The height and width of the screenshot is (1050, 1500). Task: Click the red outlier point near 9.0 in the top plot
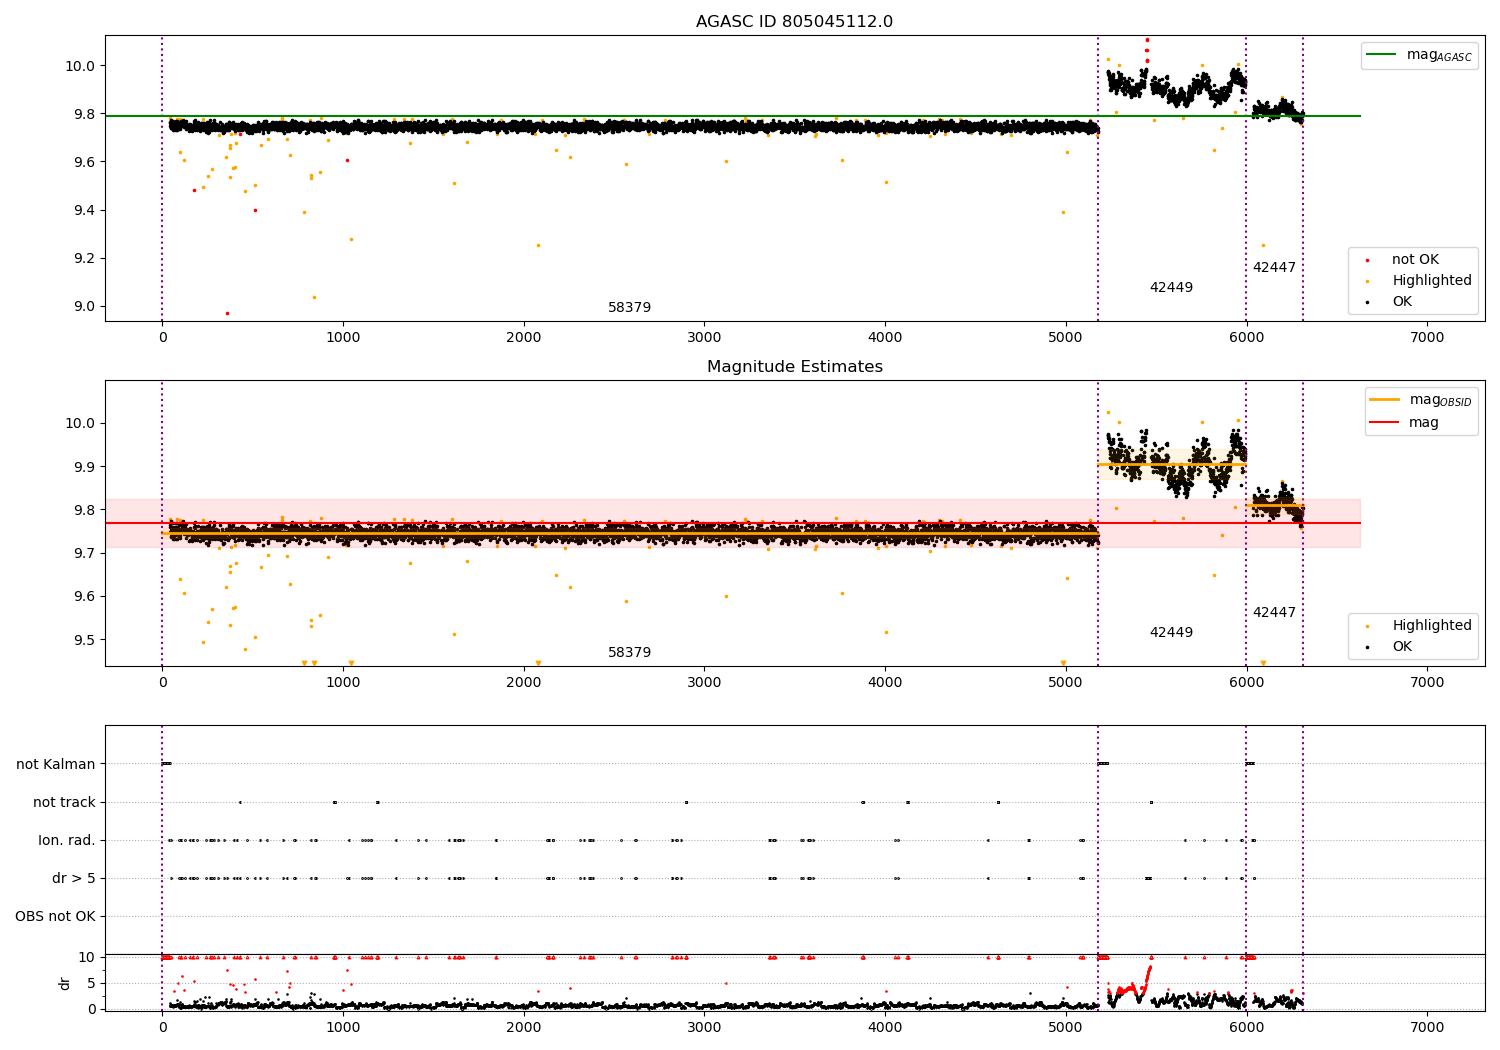pyautogui.click(x=227, y=313)
